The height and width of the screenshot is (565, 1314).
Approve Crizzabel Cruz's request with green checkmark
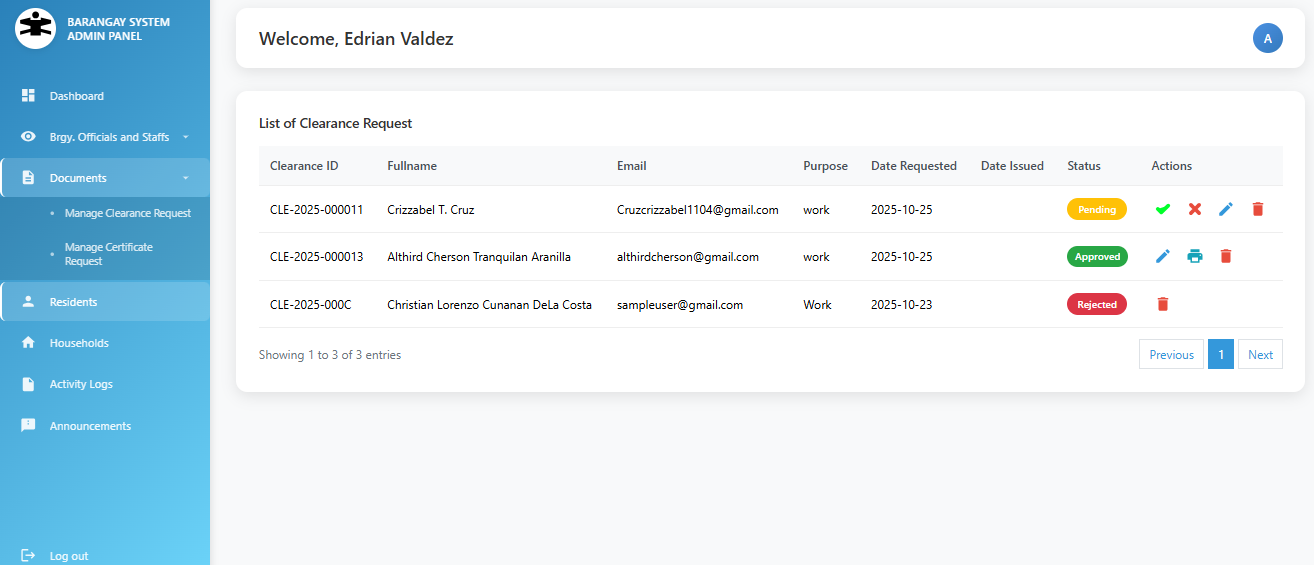pos(1163,209)
